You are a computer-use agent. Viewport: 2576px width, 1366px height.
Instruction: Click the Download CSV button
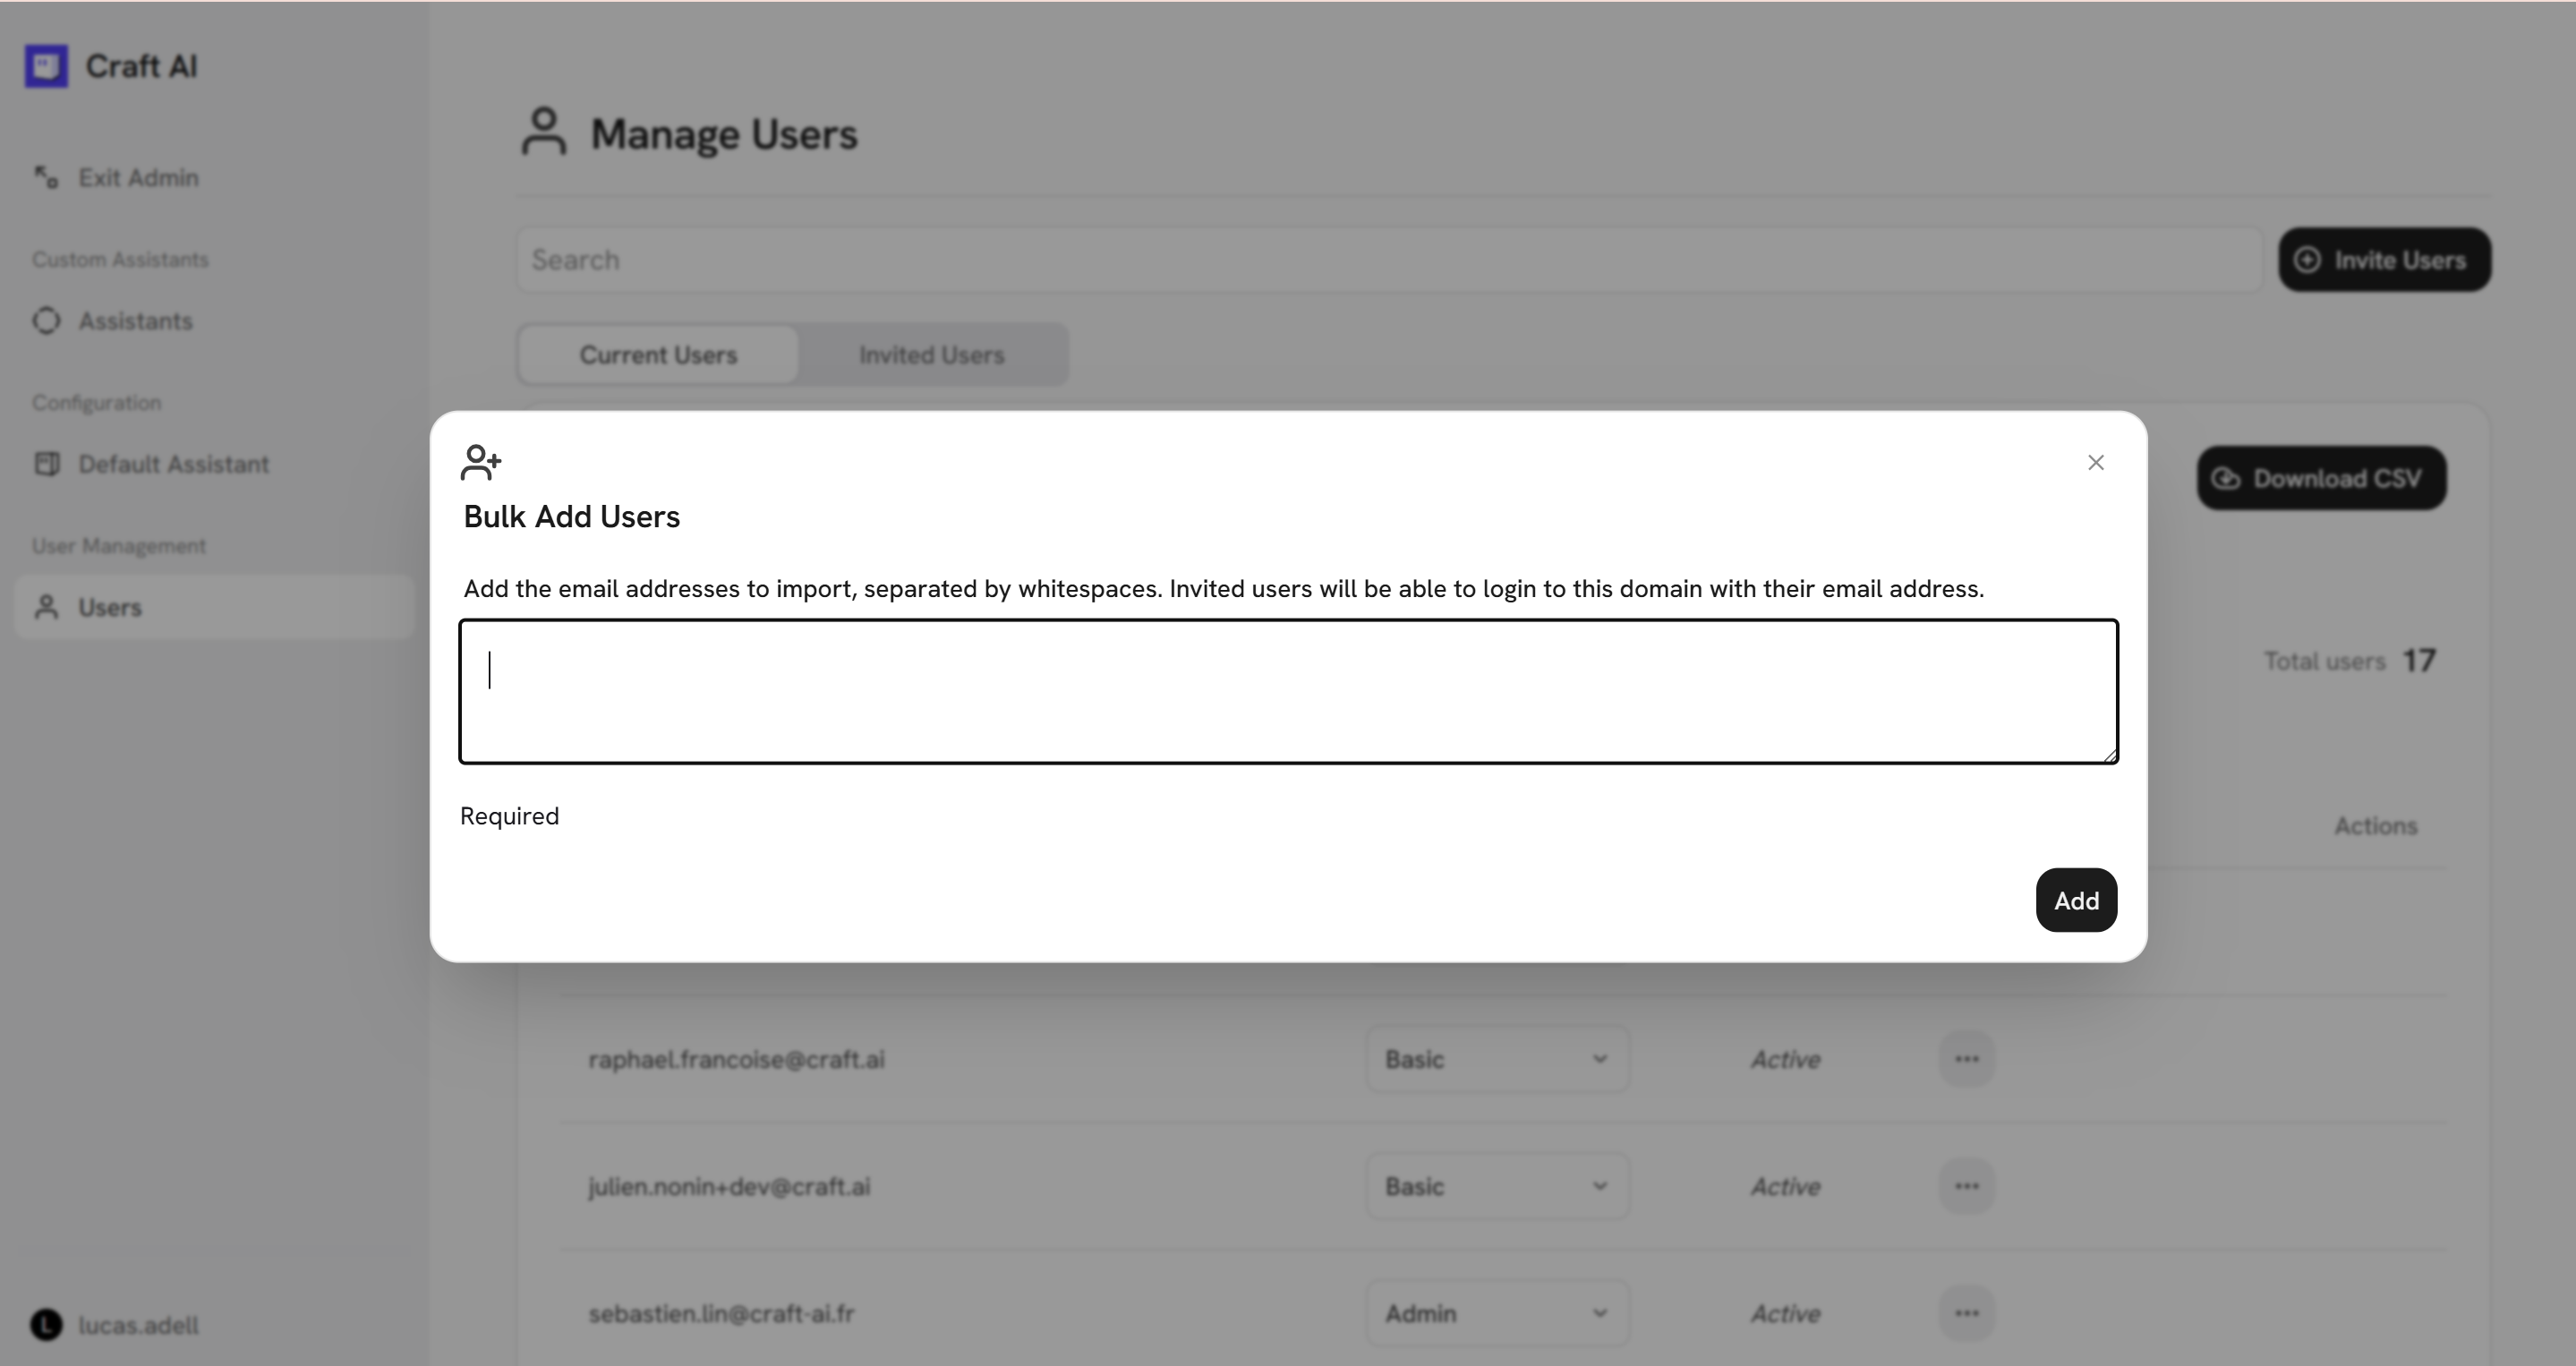[2321, 478]
